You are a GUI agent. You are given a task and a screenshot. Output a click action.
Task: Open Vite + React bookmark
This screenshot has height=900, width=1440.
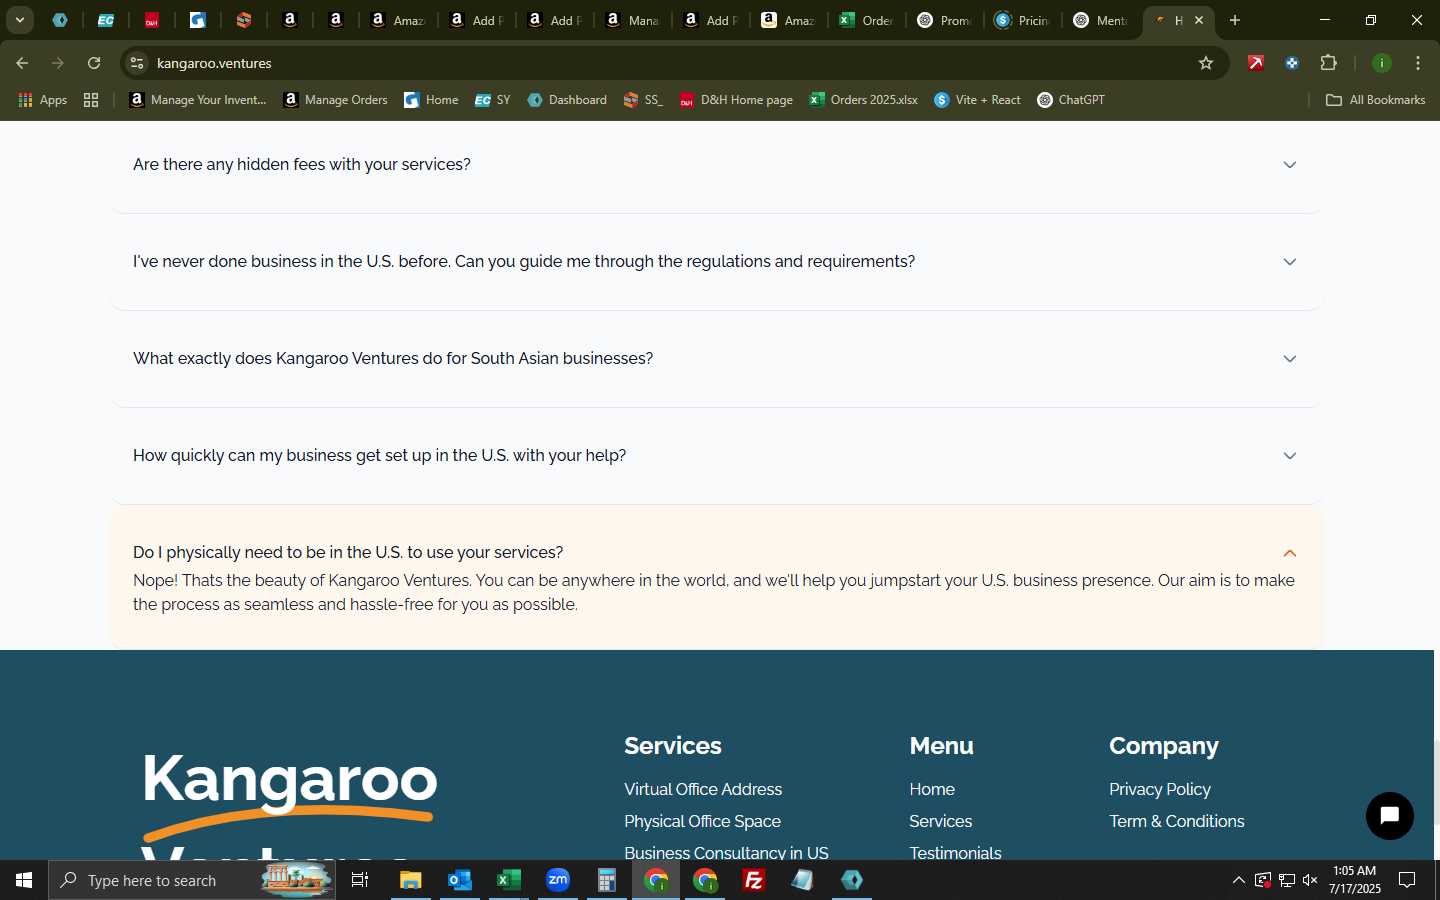[977, 100]
